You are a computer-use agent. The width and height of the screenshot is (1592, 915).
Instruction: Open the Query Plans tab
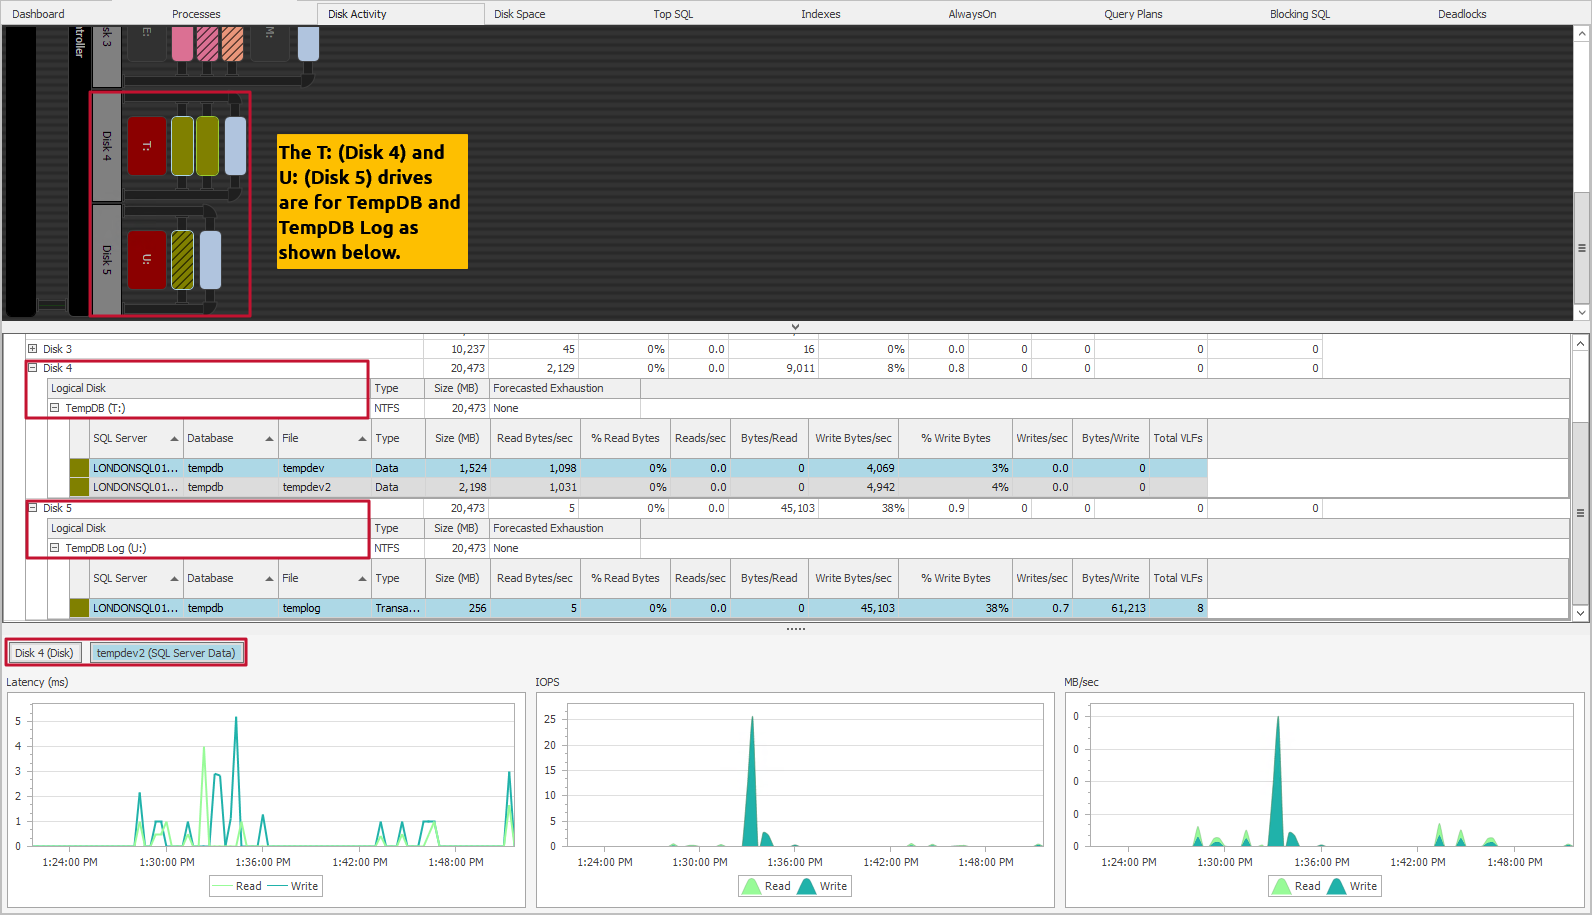[1134, 14]
